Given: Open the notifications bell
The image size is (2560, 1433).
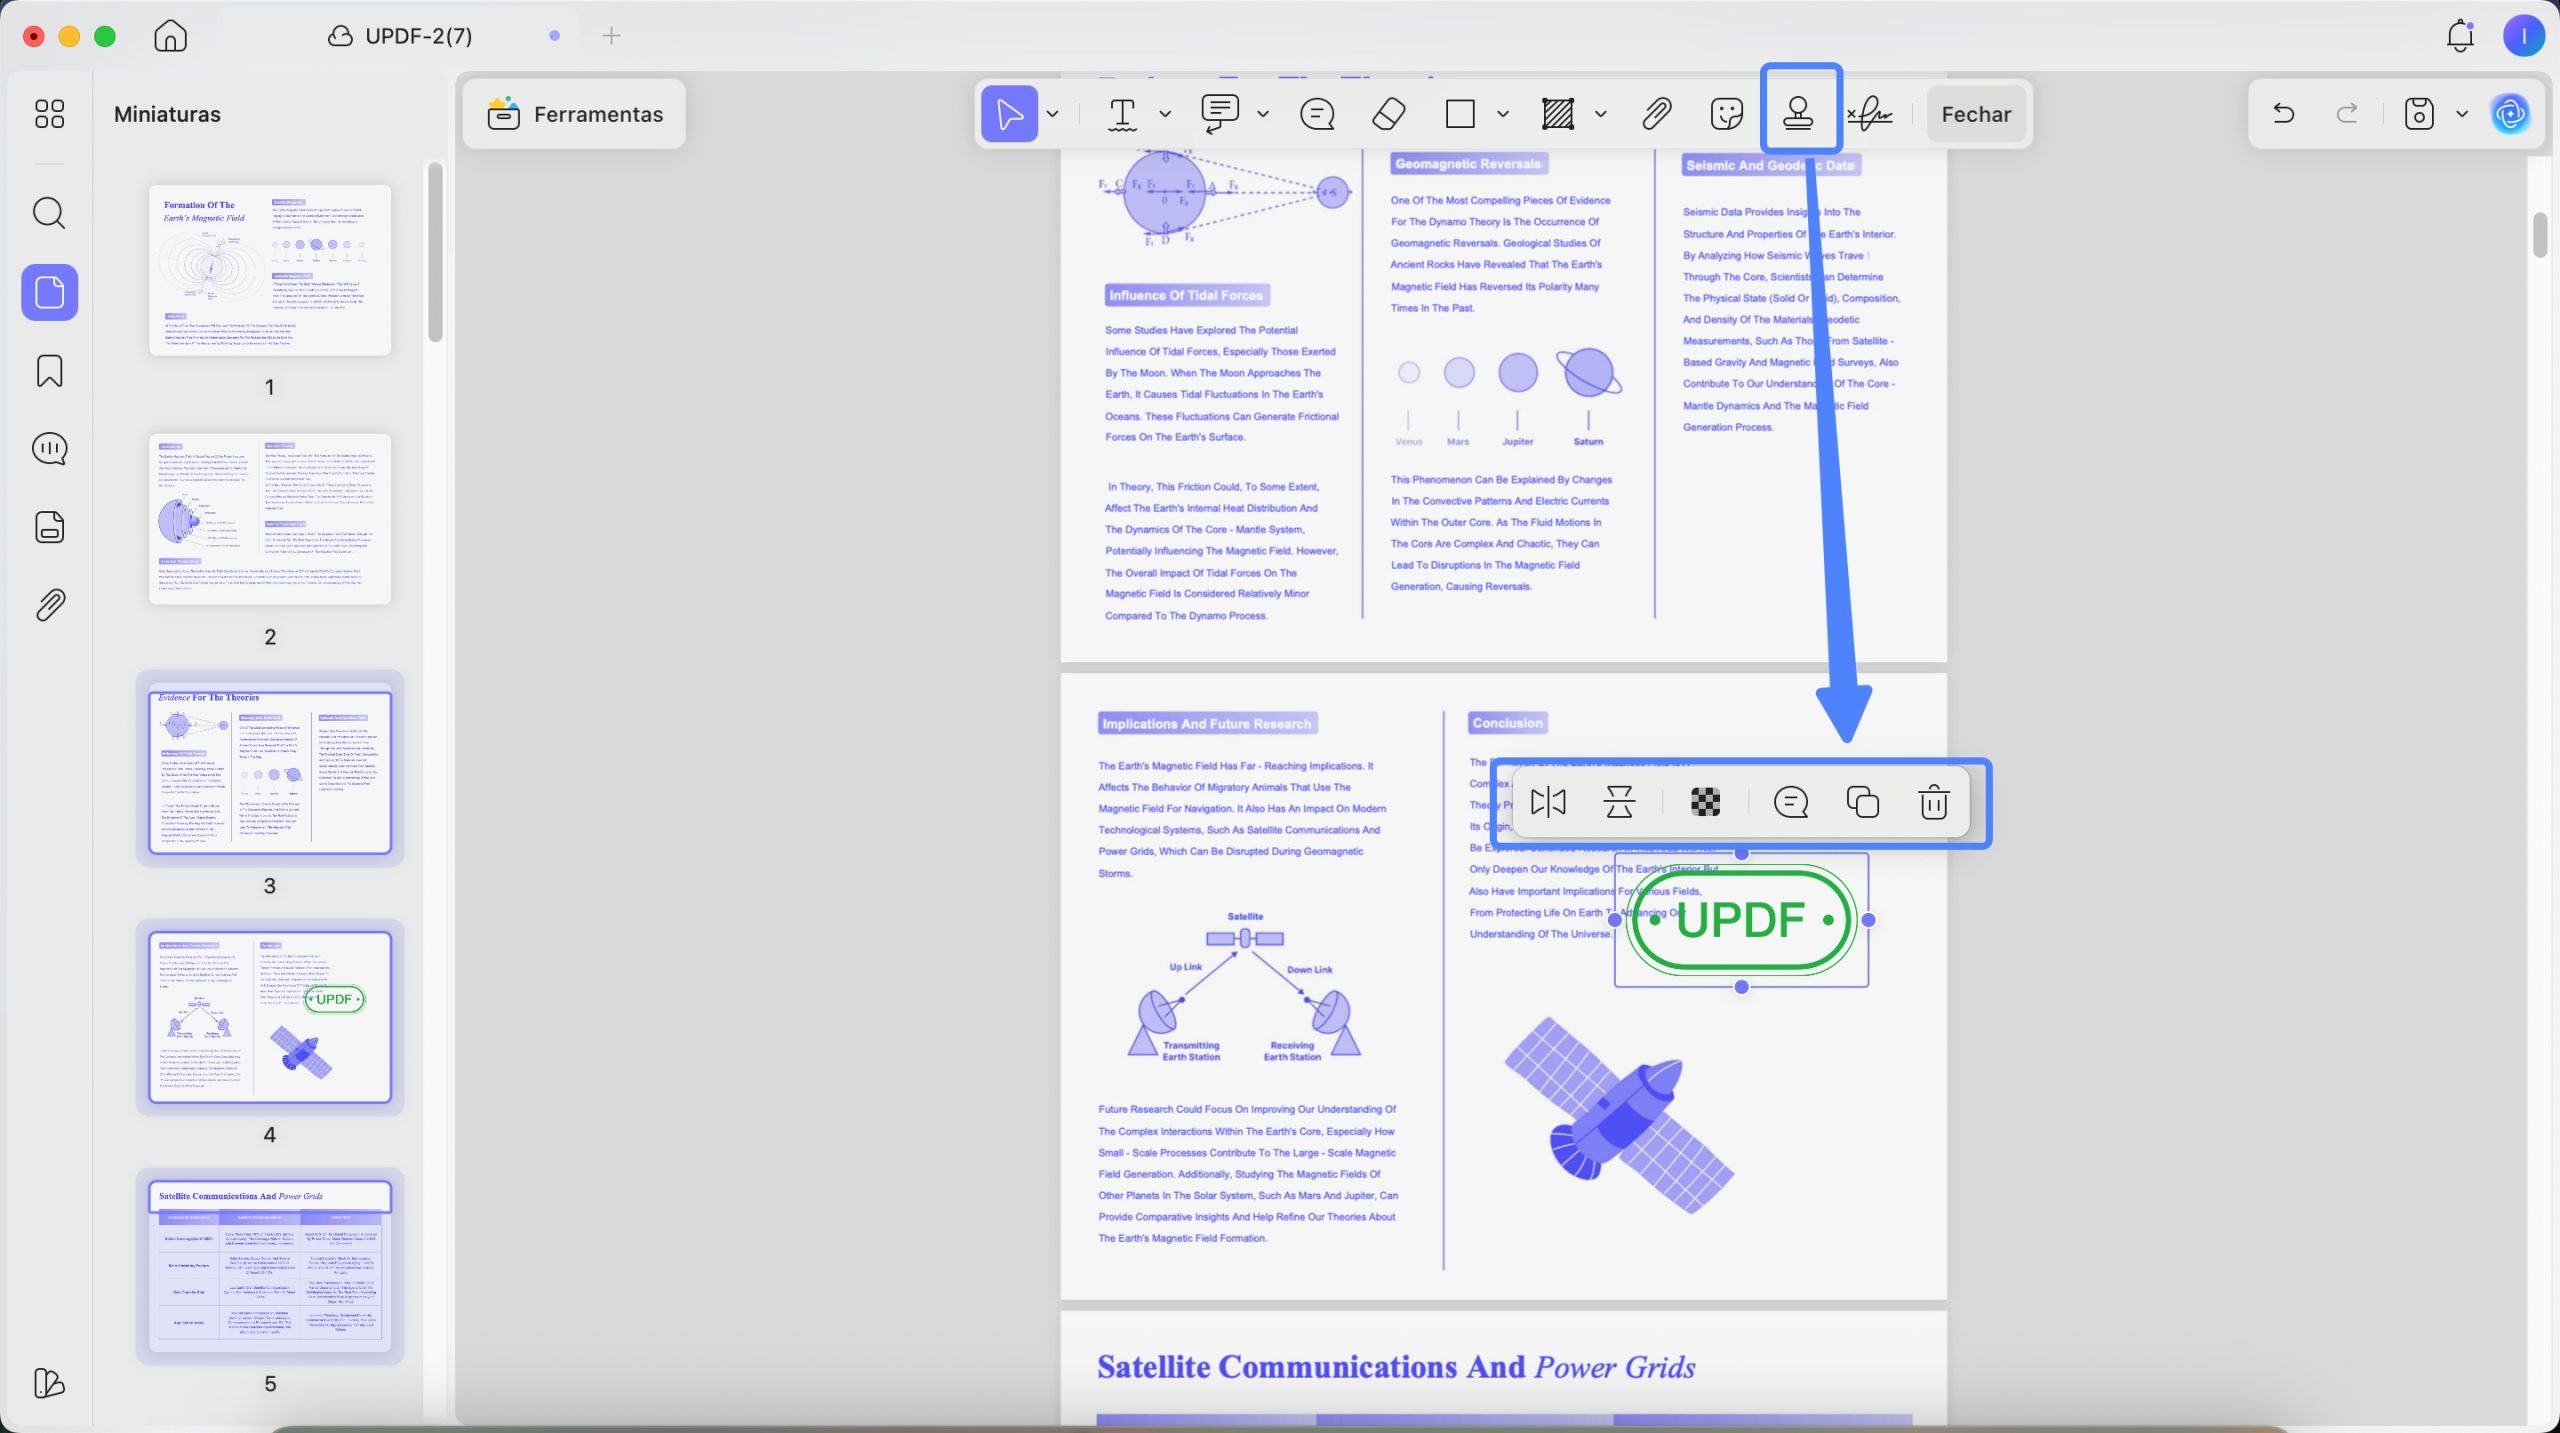Looking at the screenshot, I should (x=2459, y=36).
